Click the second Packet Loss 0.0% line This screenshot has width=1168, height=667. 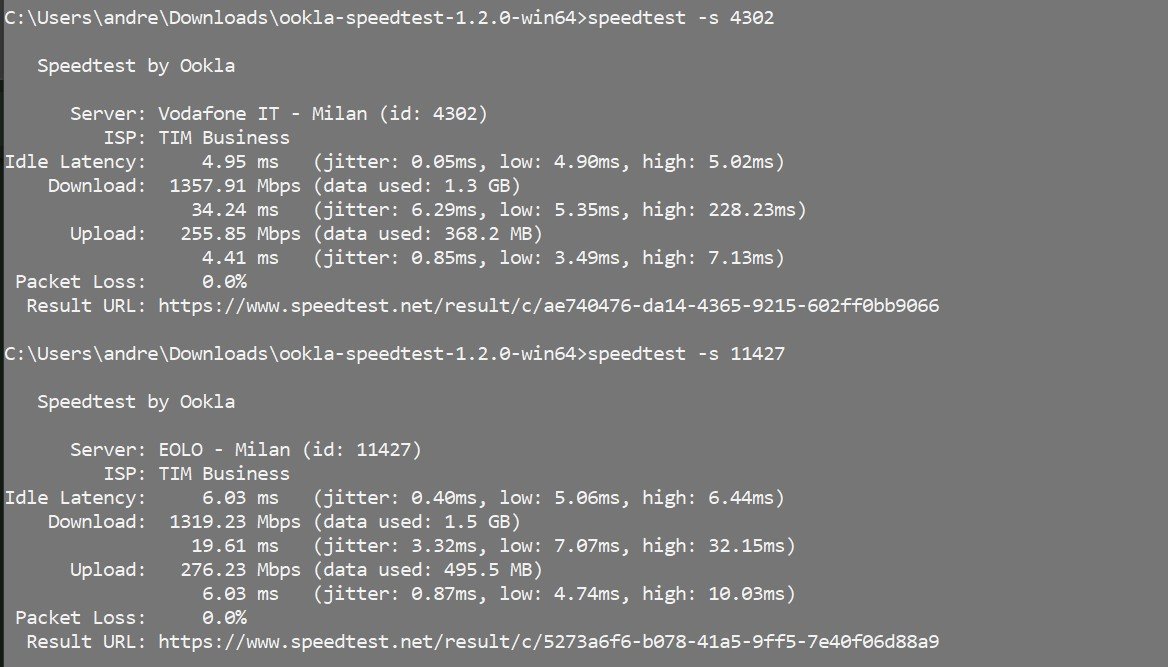tap(131, 618)
